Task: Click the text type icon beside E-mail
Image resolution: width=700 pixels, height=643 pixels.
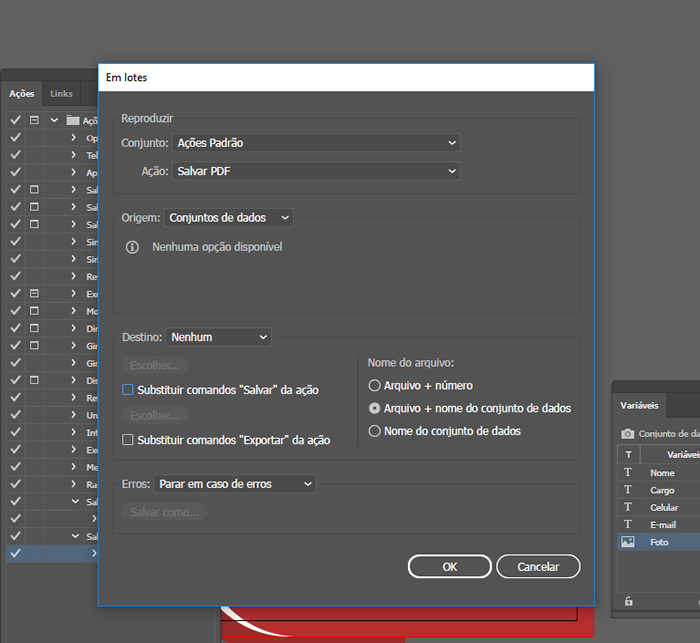Action: (x=628, y=525)
